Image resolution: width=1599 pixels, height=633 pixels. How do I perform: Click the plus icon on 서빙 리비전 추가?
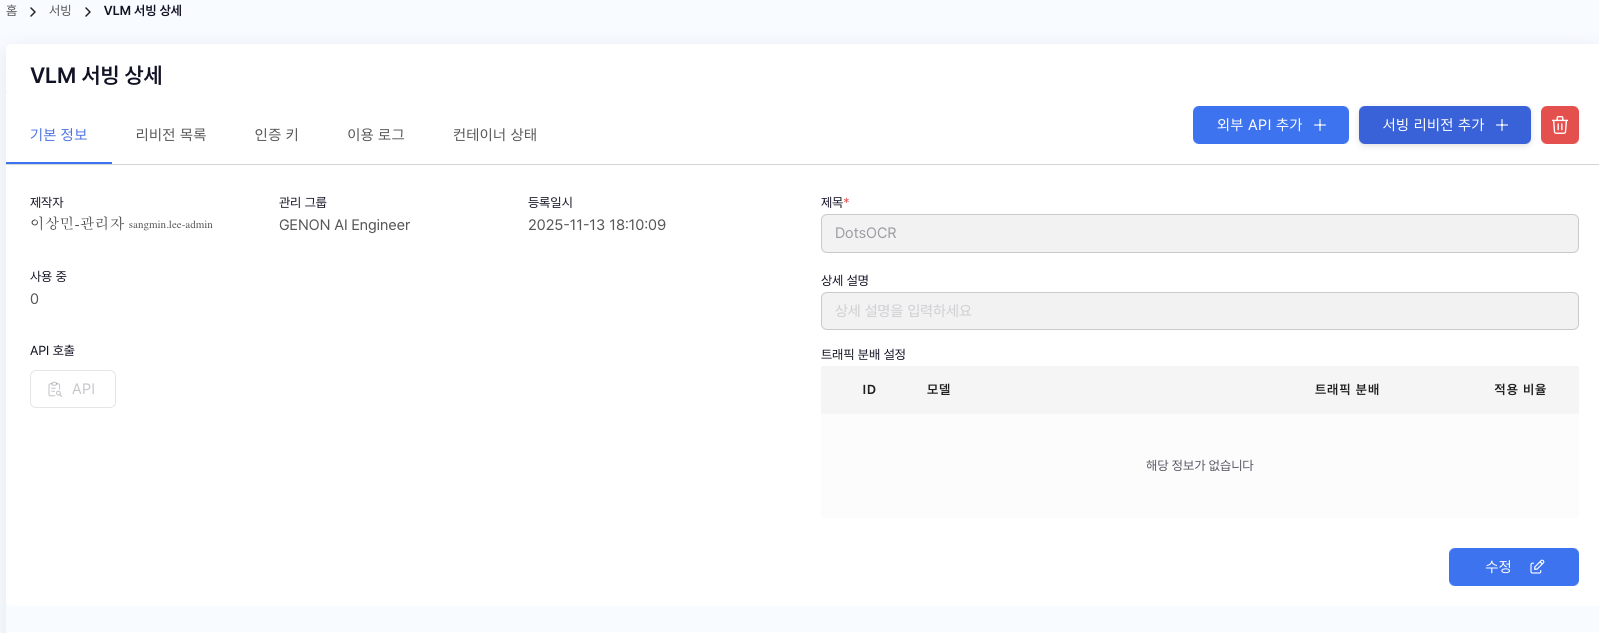pos(1501,125)
